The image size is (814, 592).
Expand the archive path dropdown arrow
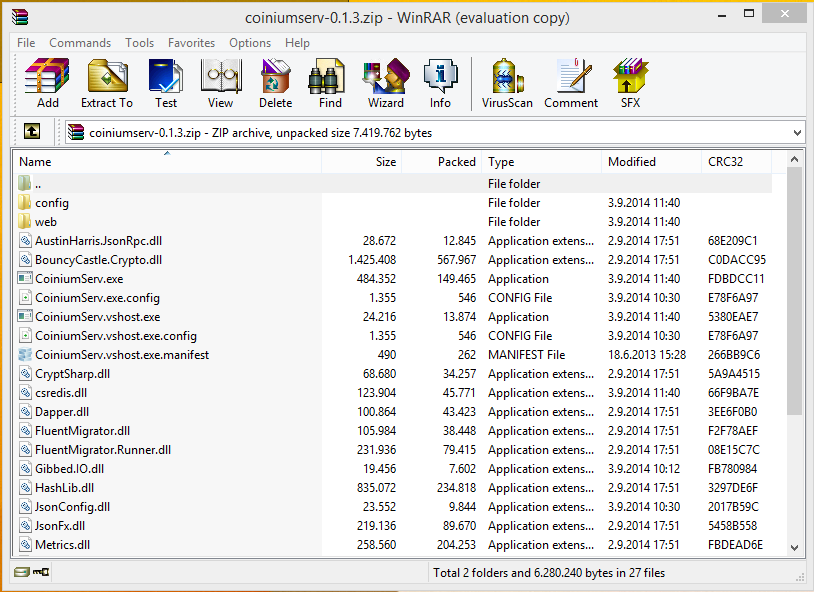tap(797, 133)
